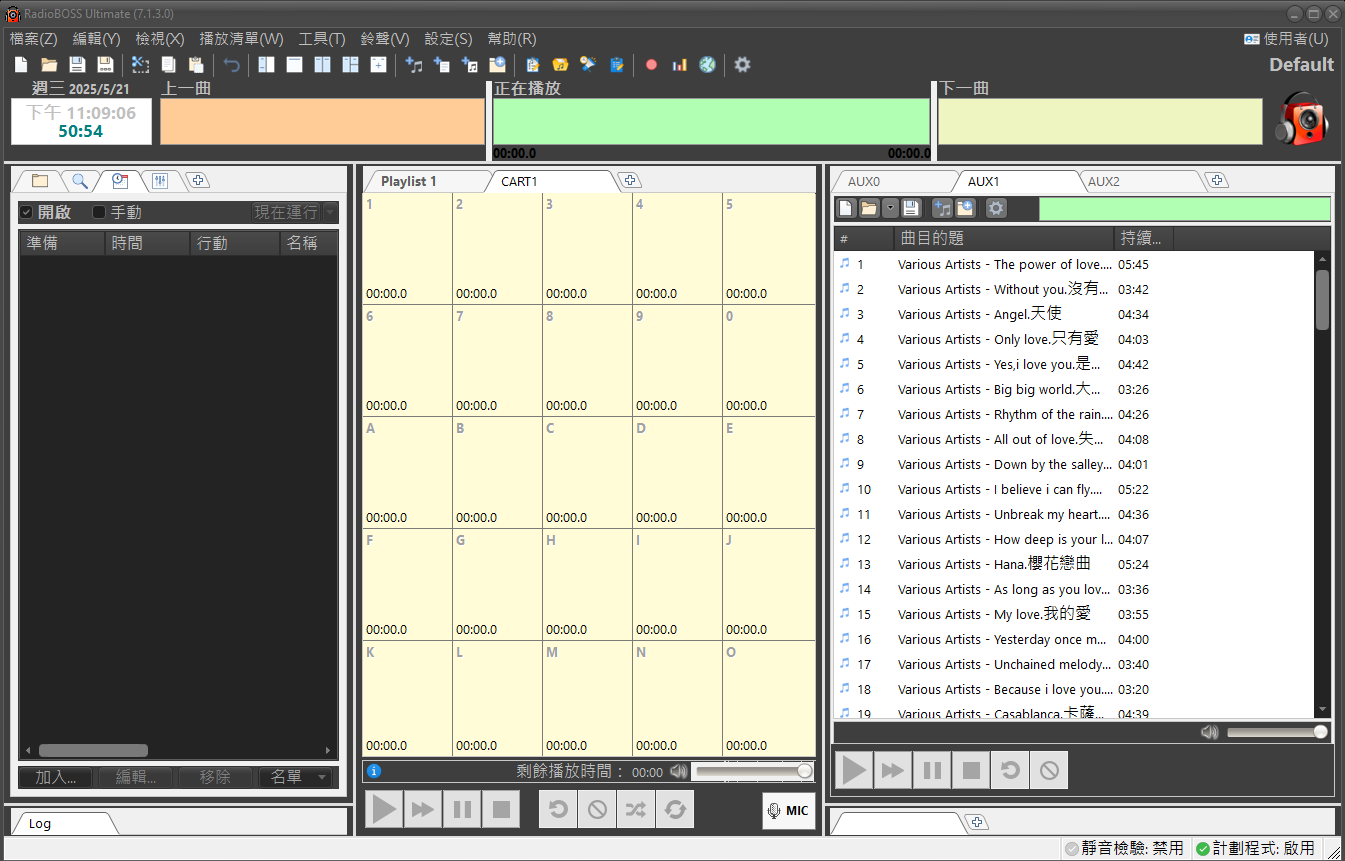Click the AUX1 player stop button

[971, 770]
